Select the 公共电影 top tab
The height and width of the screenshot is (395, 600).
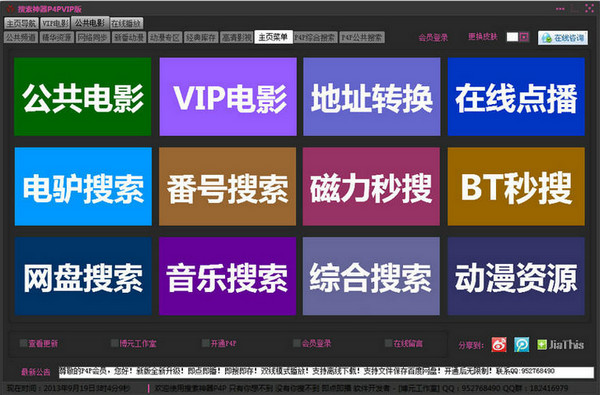point(90,23)
